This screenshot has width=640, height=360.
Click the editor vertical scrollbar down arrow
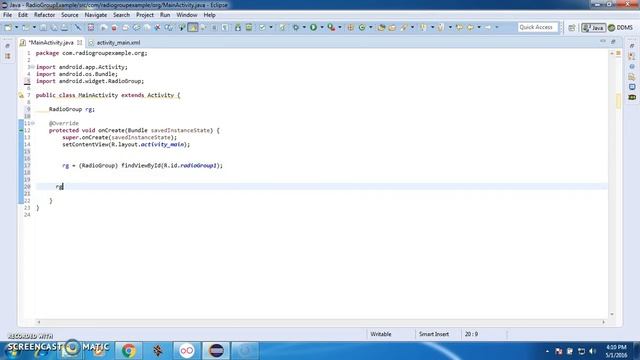point(611,314)
